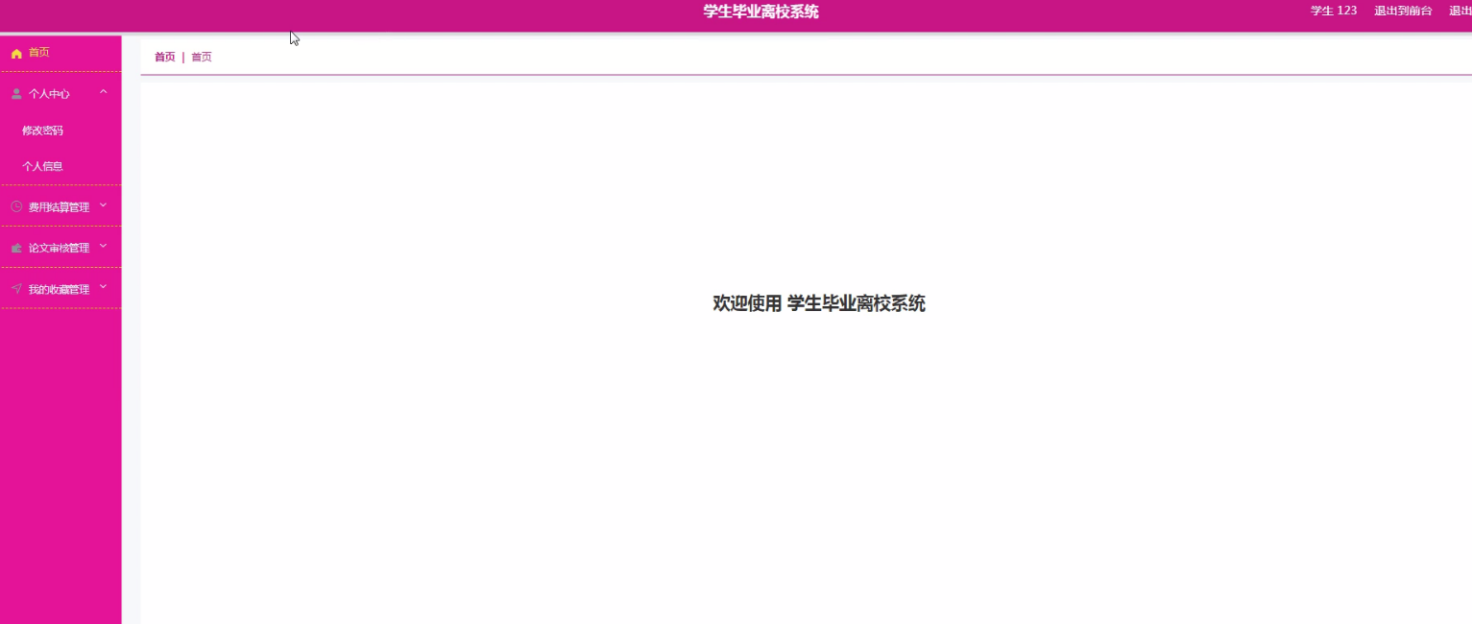Expand 费用结算管理 using its down chevron
The image size is (1472, 624).
click(x=103, y=206)
